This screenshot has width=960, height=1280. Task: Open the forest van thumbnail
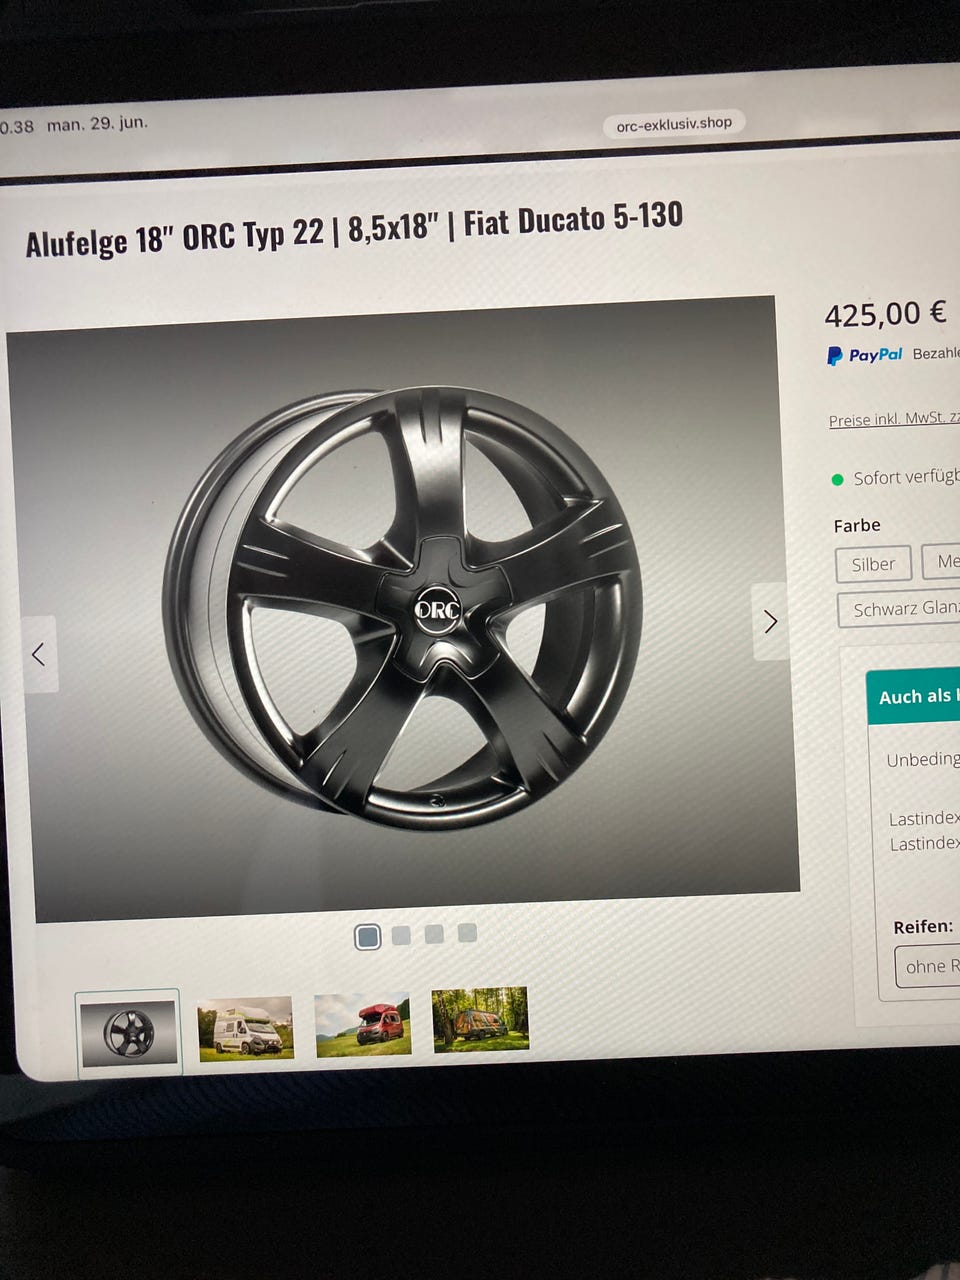pyautogui.click(x=480, y=1020)
